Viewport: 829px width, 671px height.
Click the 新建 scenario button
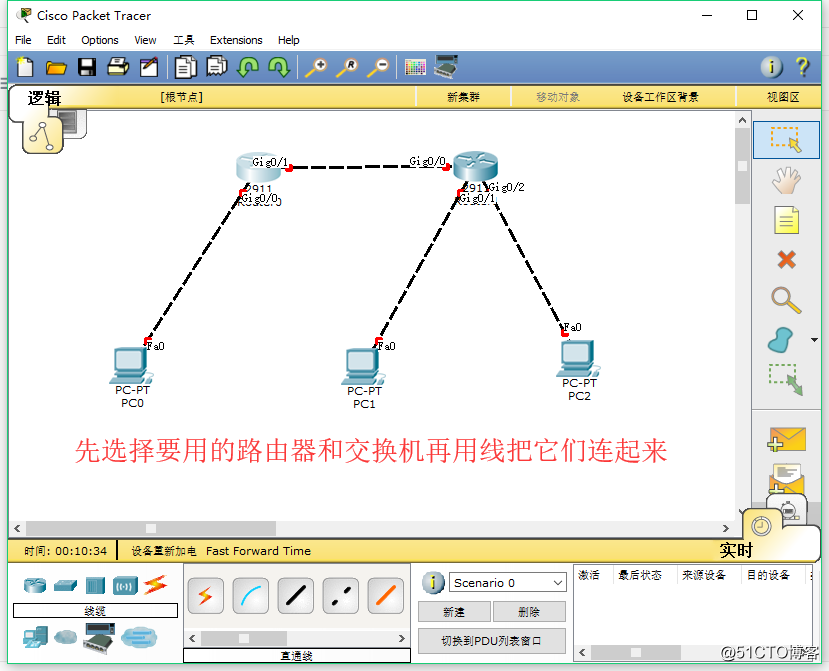tap(454, 612)
